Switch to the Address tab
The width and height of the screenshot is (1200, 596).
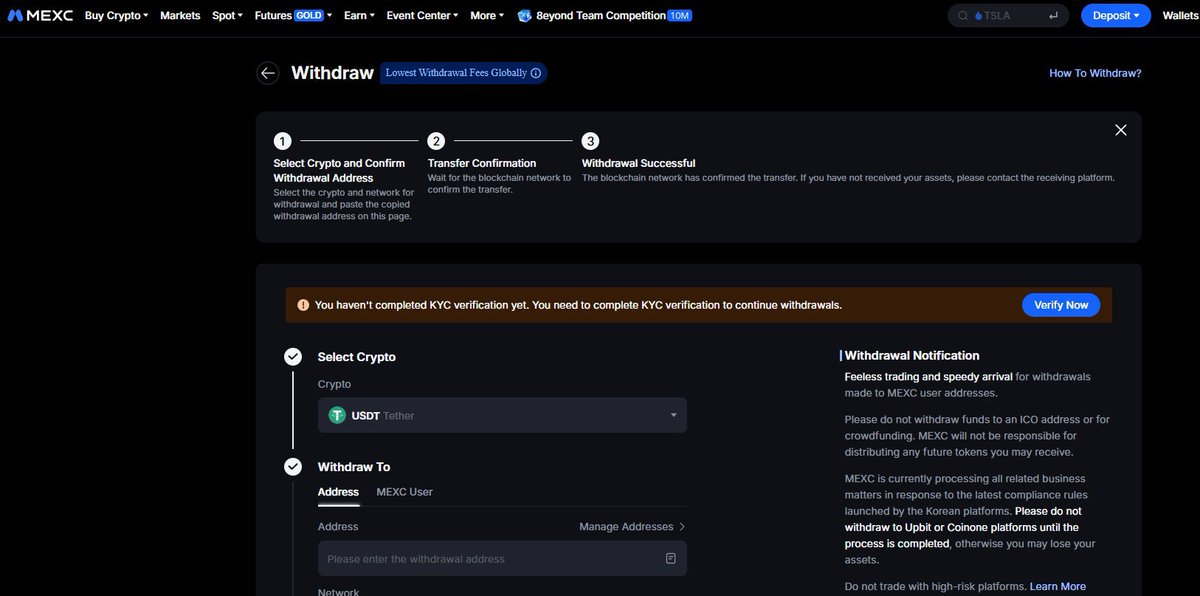coord(338,492)
